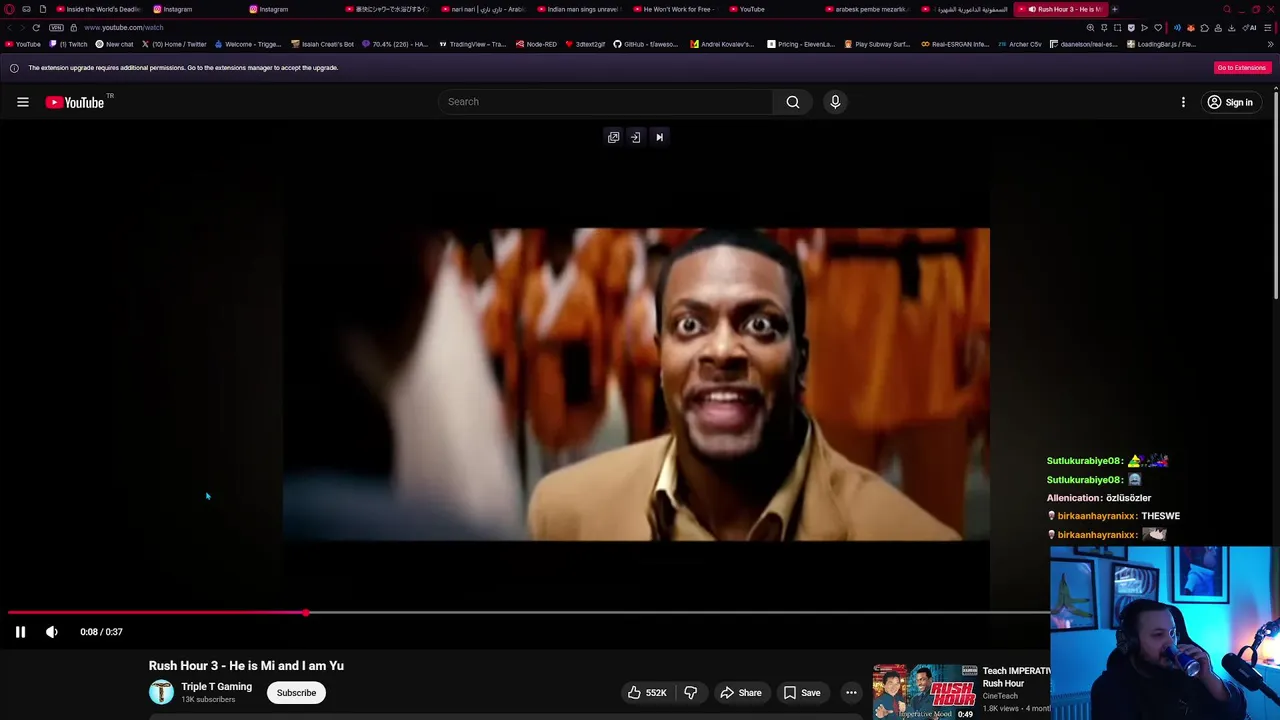The width and height of the screenshot is (1280, 720).
Task: Skip to next video overlay icon
Action: click(659, 137)
